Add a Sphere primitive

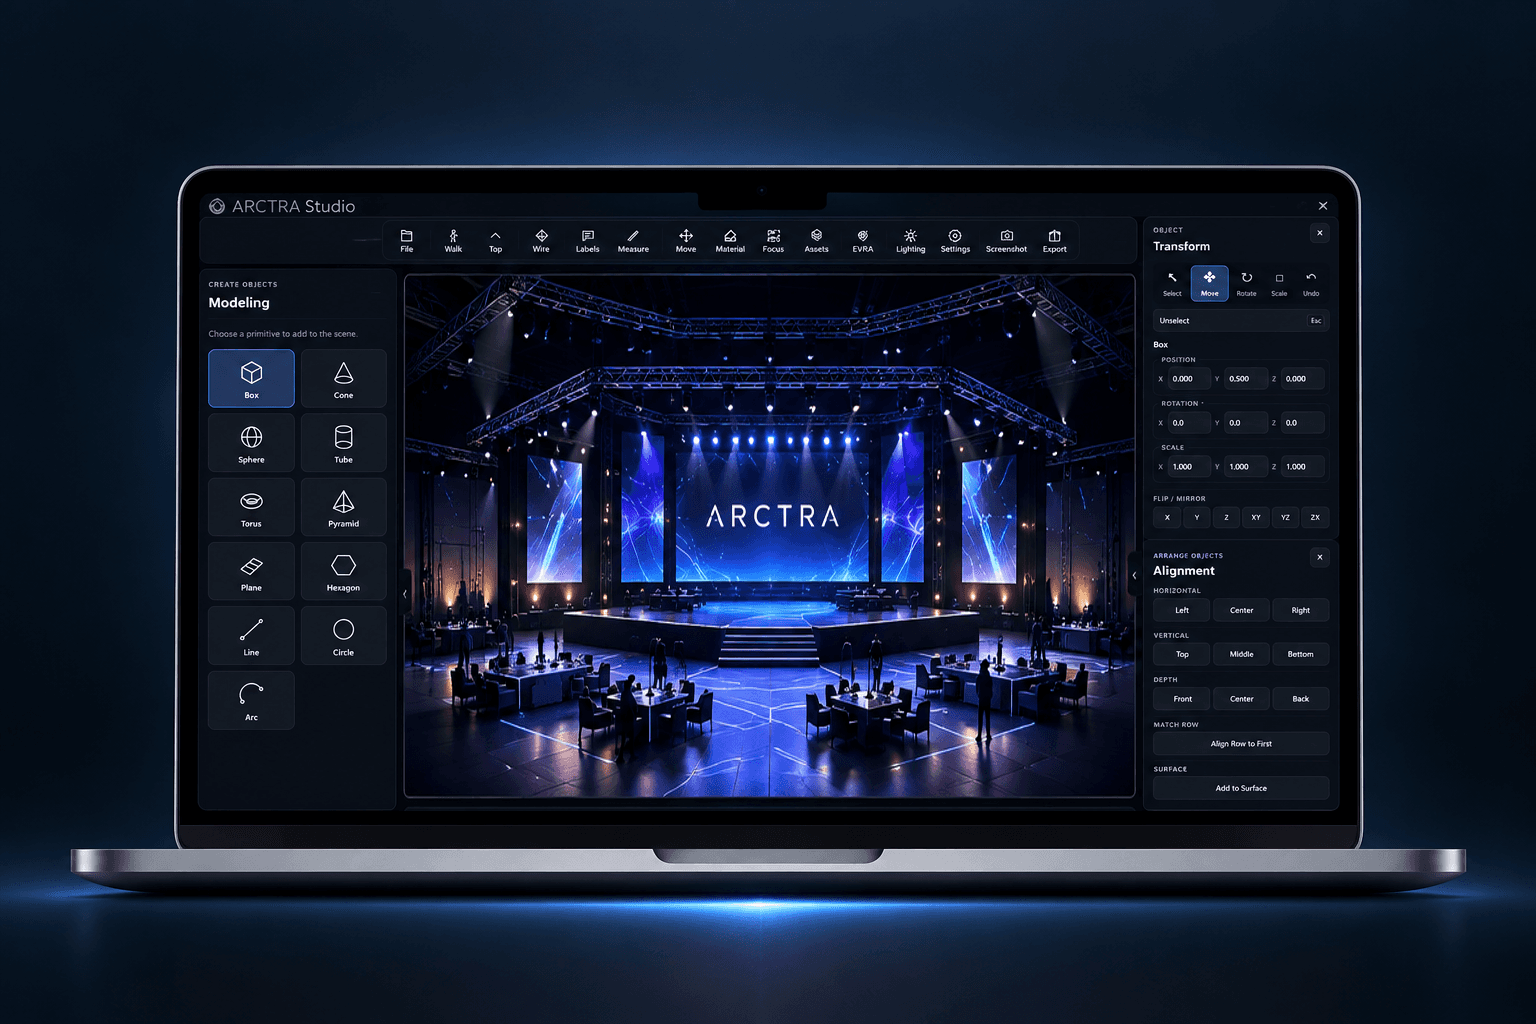tap(251, 442)
